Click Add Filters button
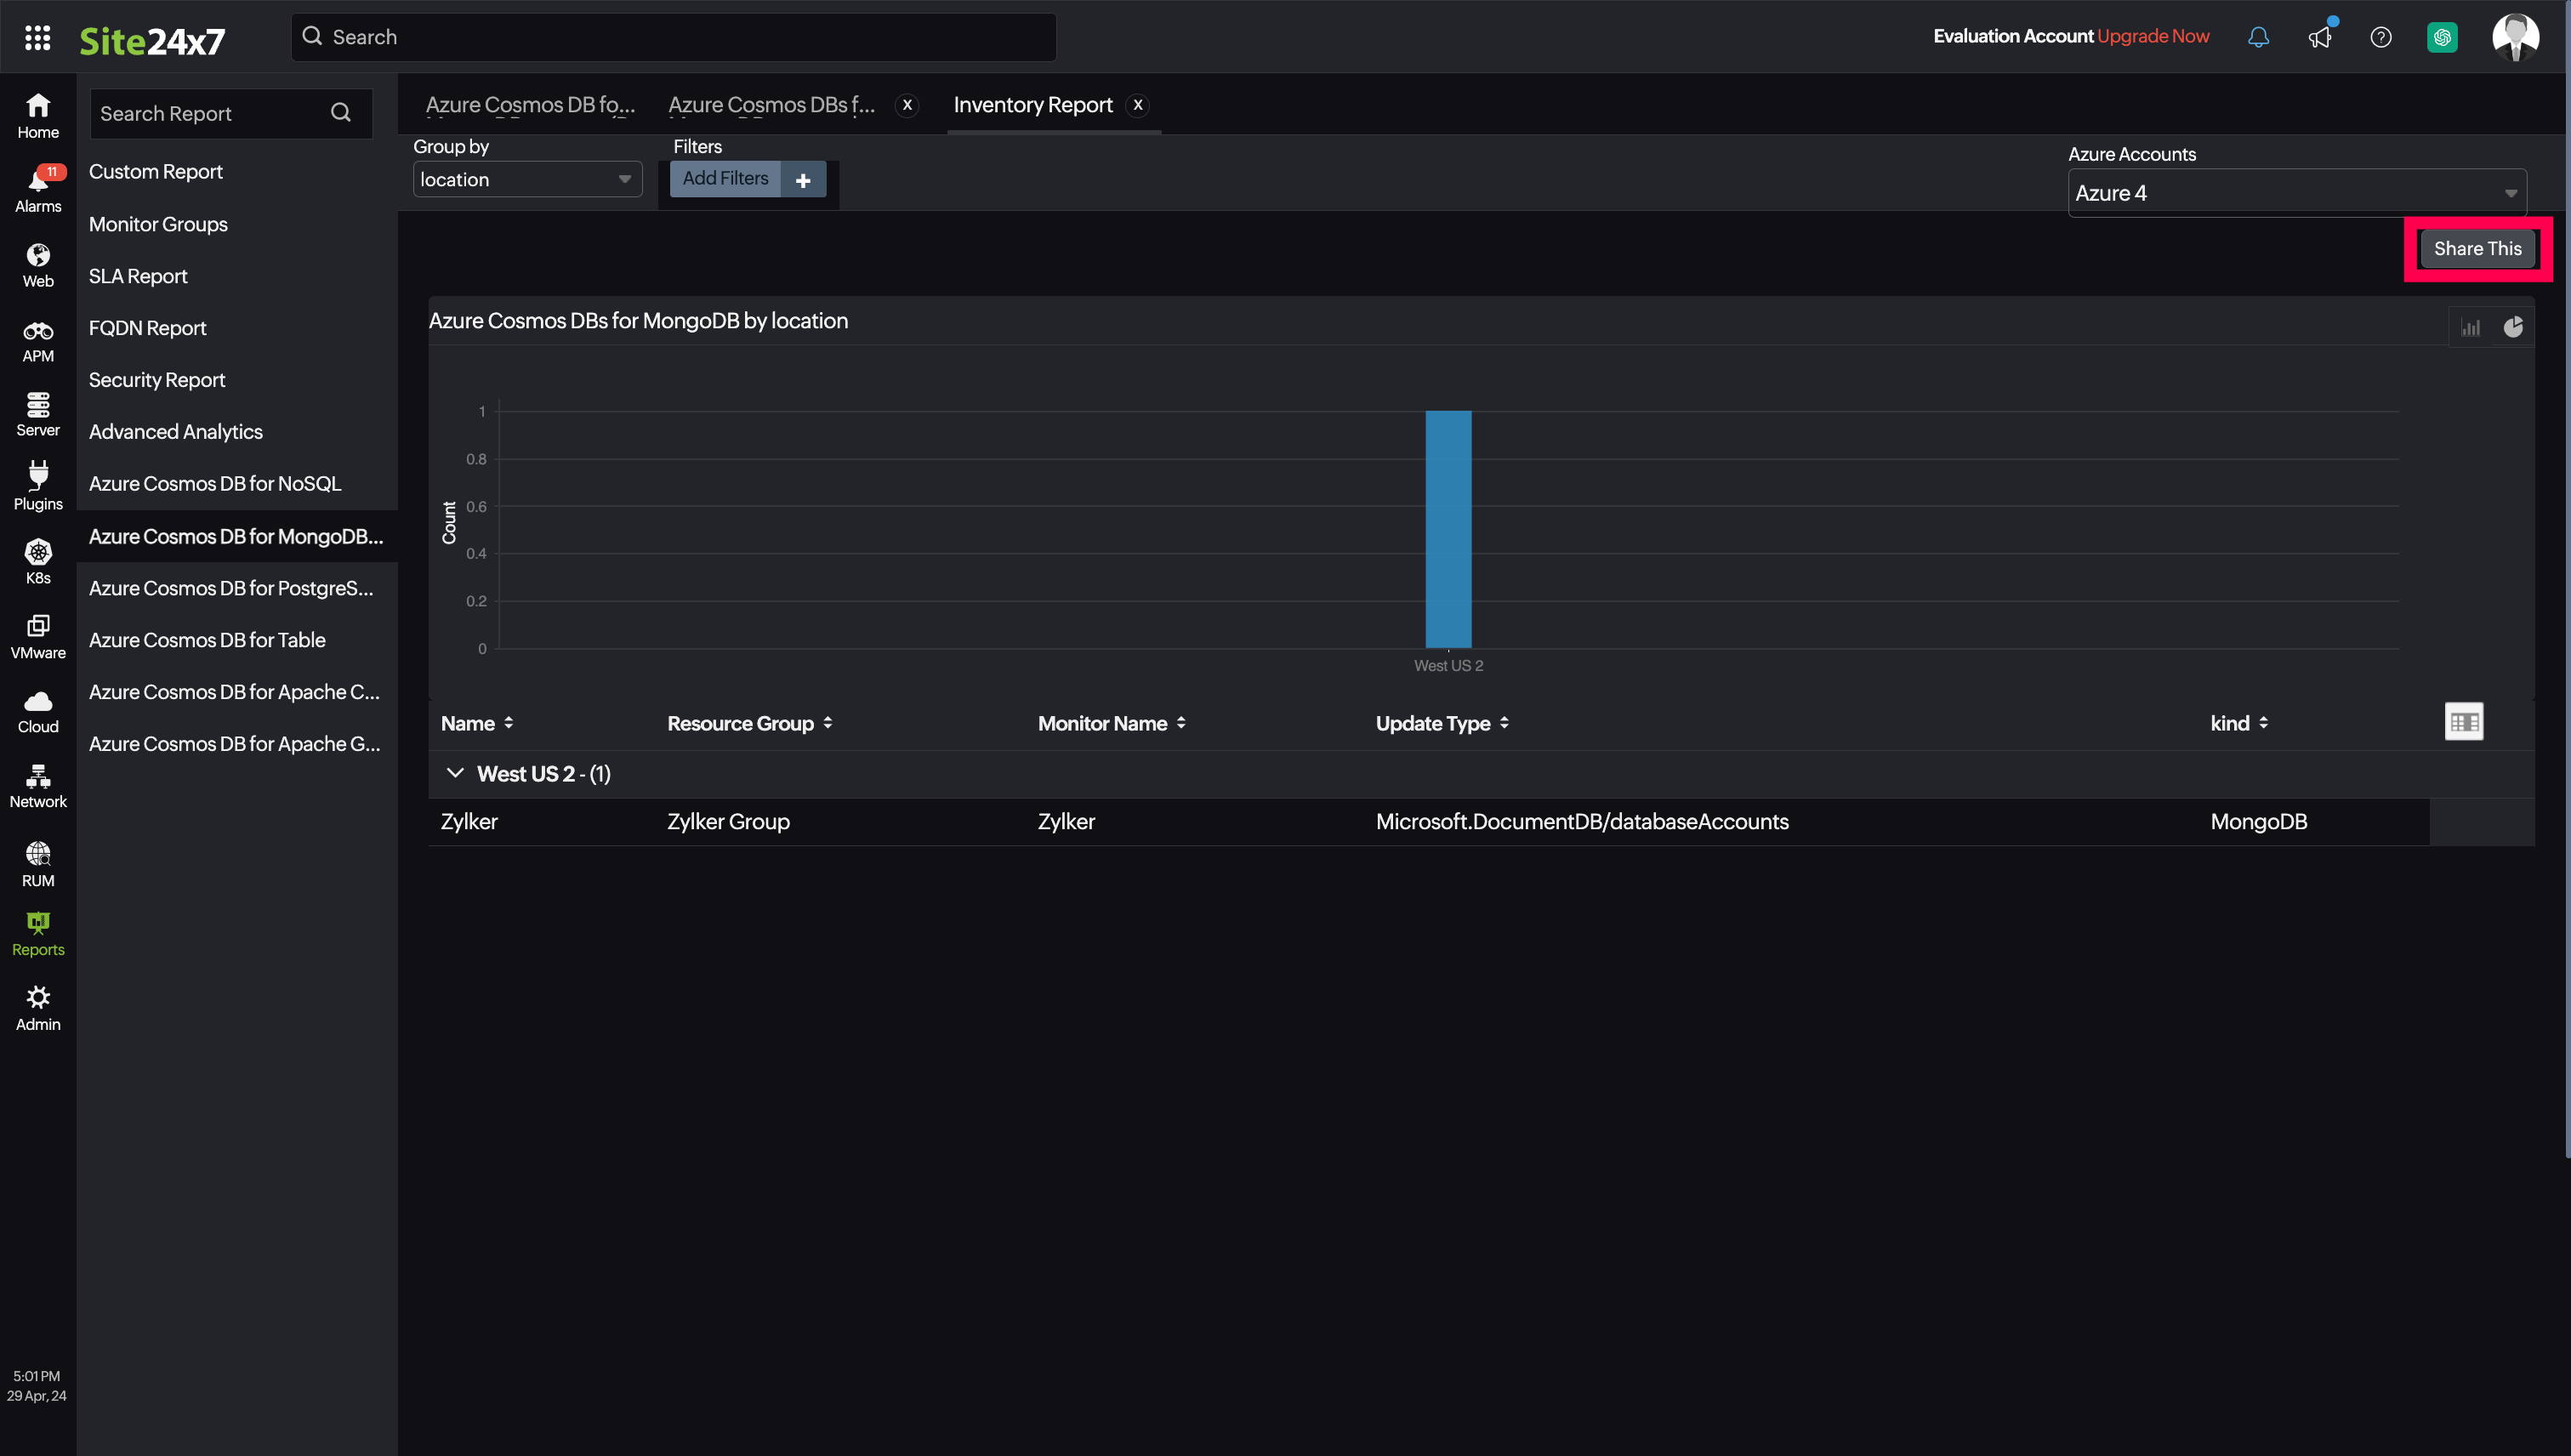Screen dimensions: 2571x1456 724,179
